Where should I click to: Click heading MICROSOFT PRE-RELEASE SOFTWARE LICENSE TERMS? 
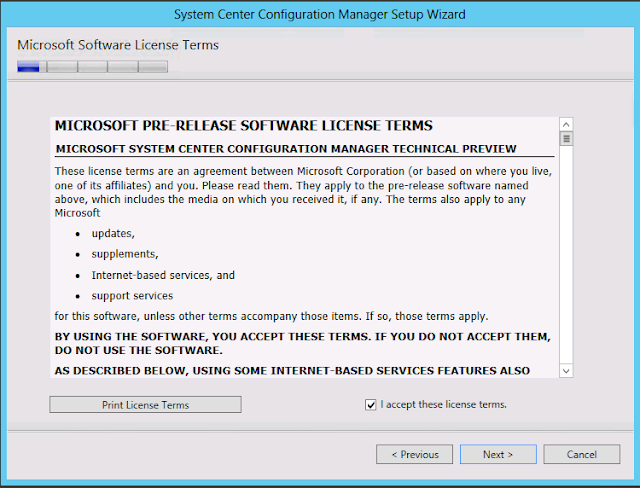(x=244, y=125)
